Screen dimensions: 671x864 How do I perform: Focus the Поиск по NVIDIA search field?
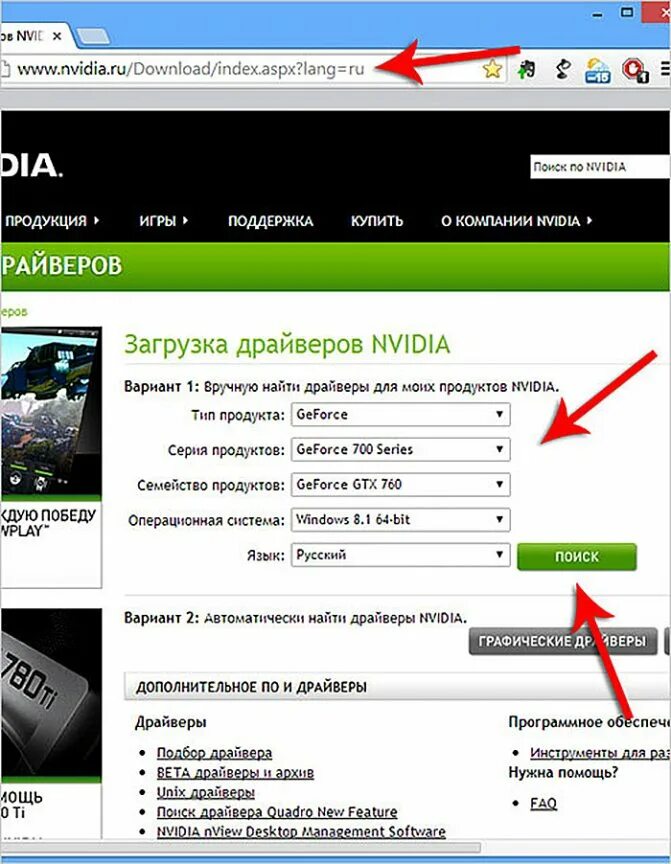coord(600,167)
